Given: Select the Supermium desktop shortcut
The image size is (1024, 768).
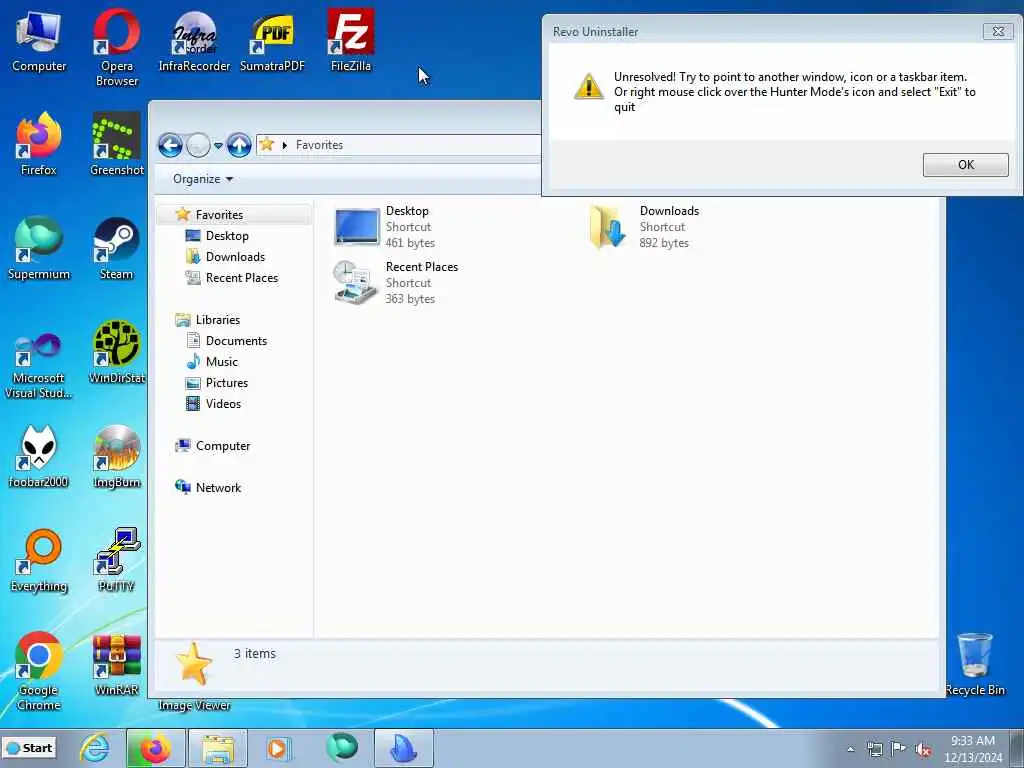Looking at the screenshot, I should [39, 249].
